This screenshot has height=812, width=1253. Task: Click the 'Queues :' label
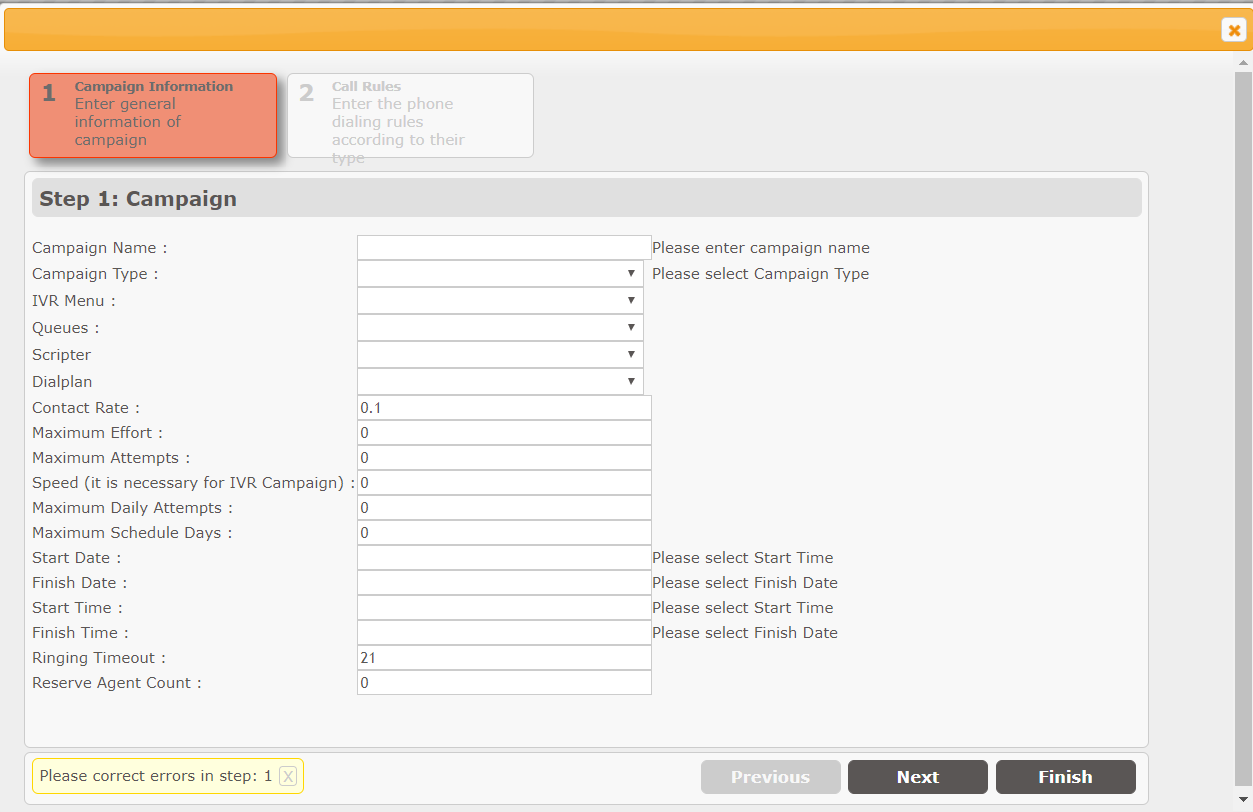[x=66, y=328]
